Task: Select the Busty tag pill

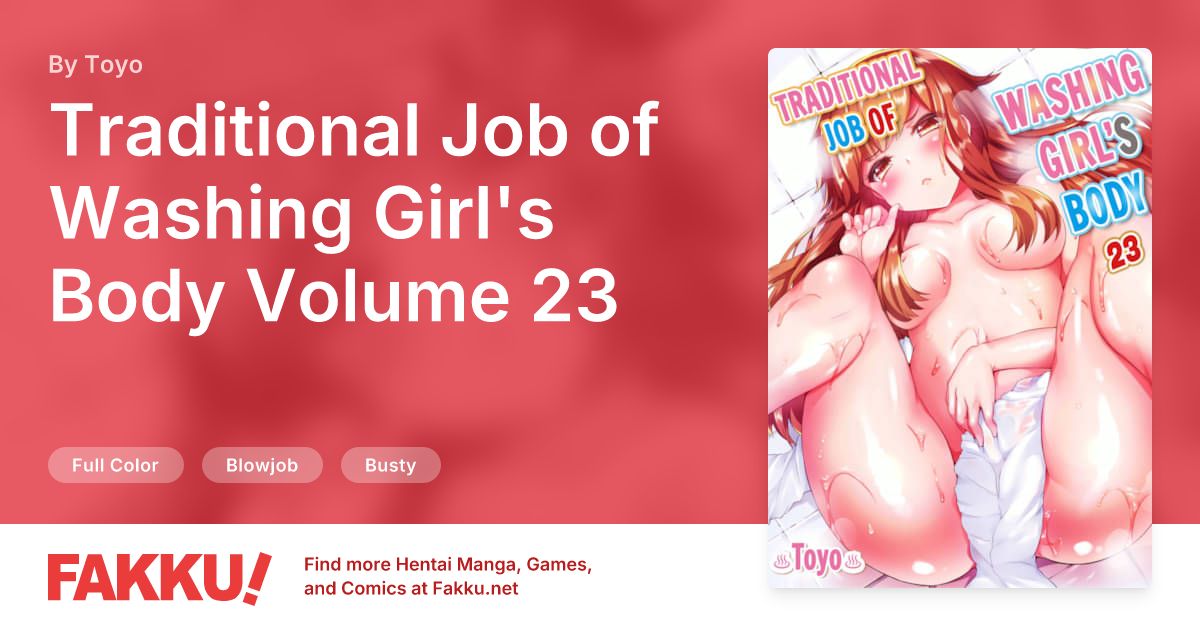Action: pos(390,465)
